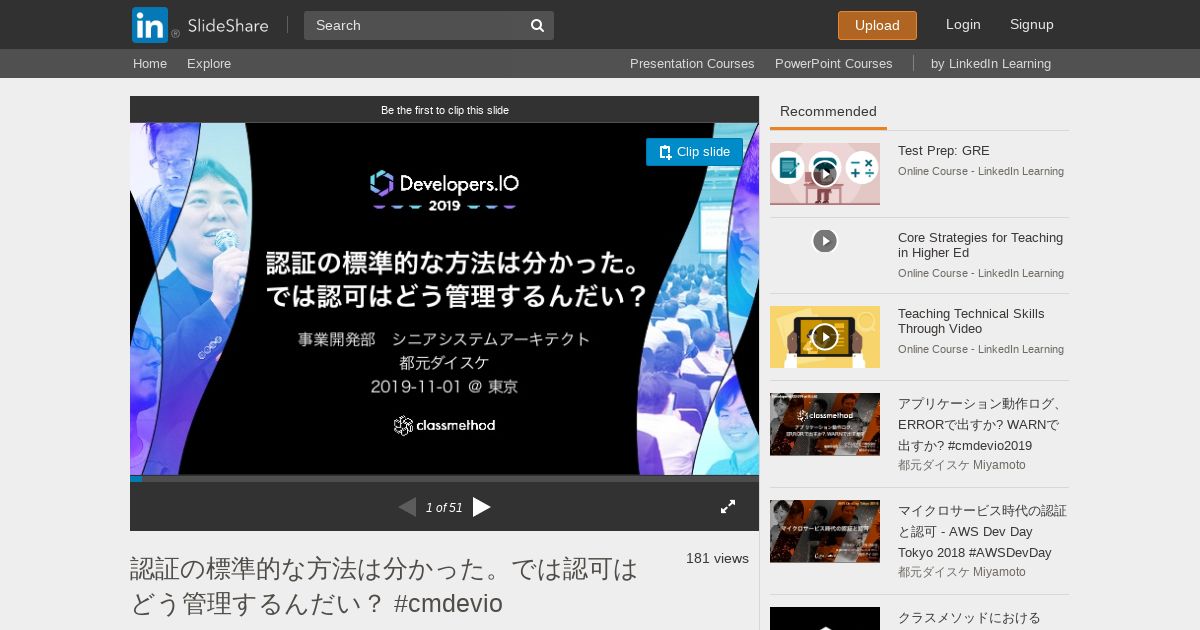Click the 181 views count
Screen dimensions: 1200x630
(x=717, y=558)
